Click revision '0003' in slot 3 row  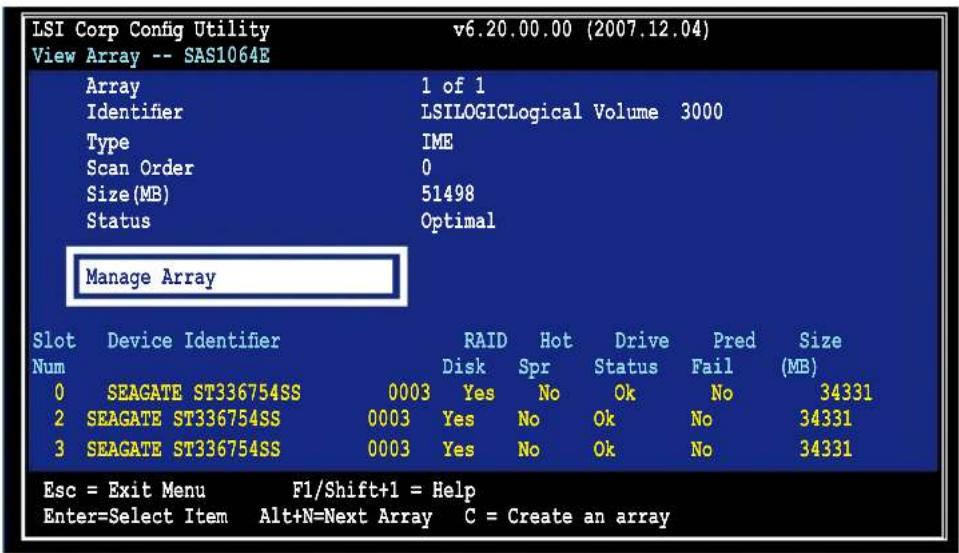(388, 448)
